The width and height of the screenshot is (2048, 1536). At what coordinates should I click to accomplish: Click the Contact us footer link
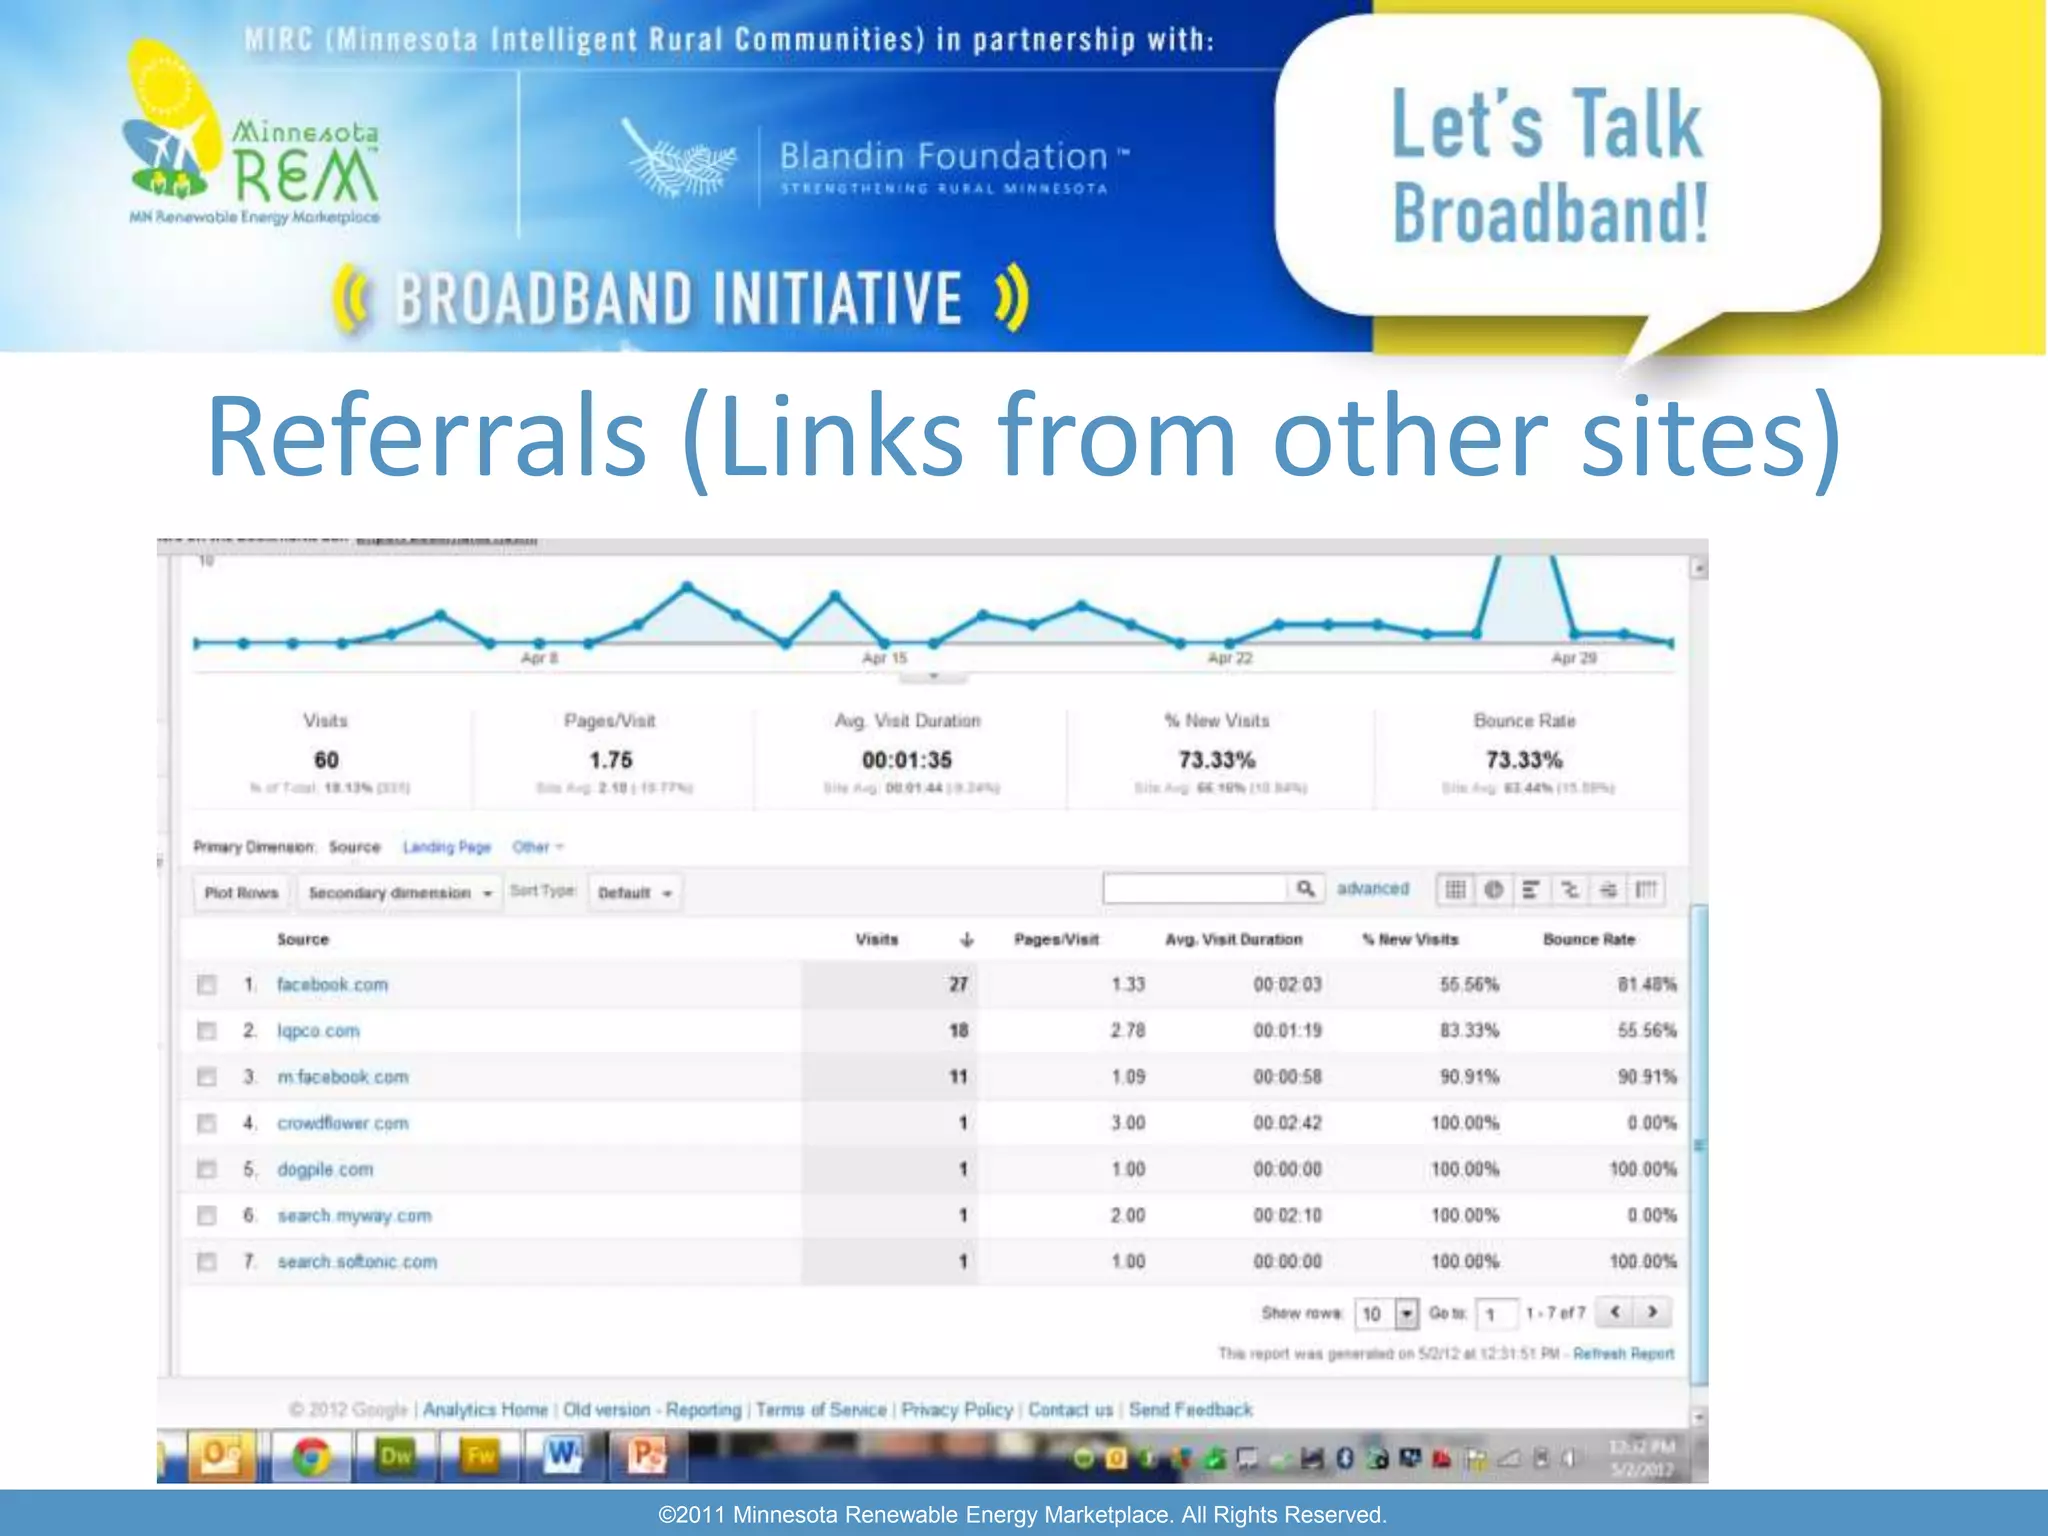[x=1070, y=1410]
